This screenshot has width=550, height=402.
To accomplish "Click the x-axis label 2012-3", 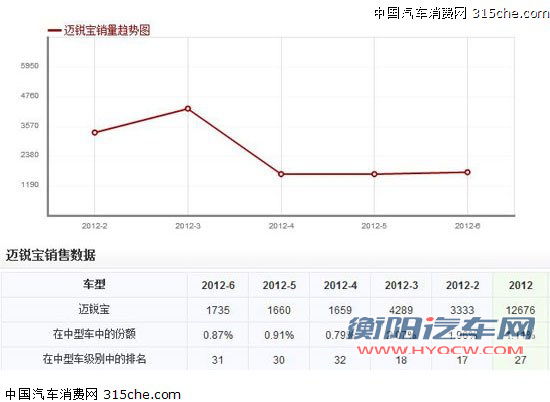I will (188, 226).
